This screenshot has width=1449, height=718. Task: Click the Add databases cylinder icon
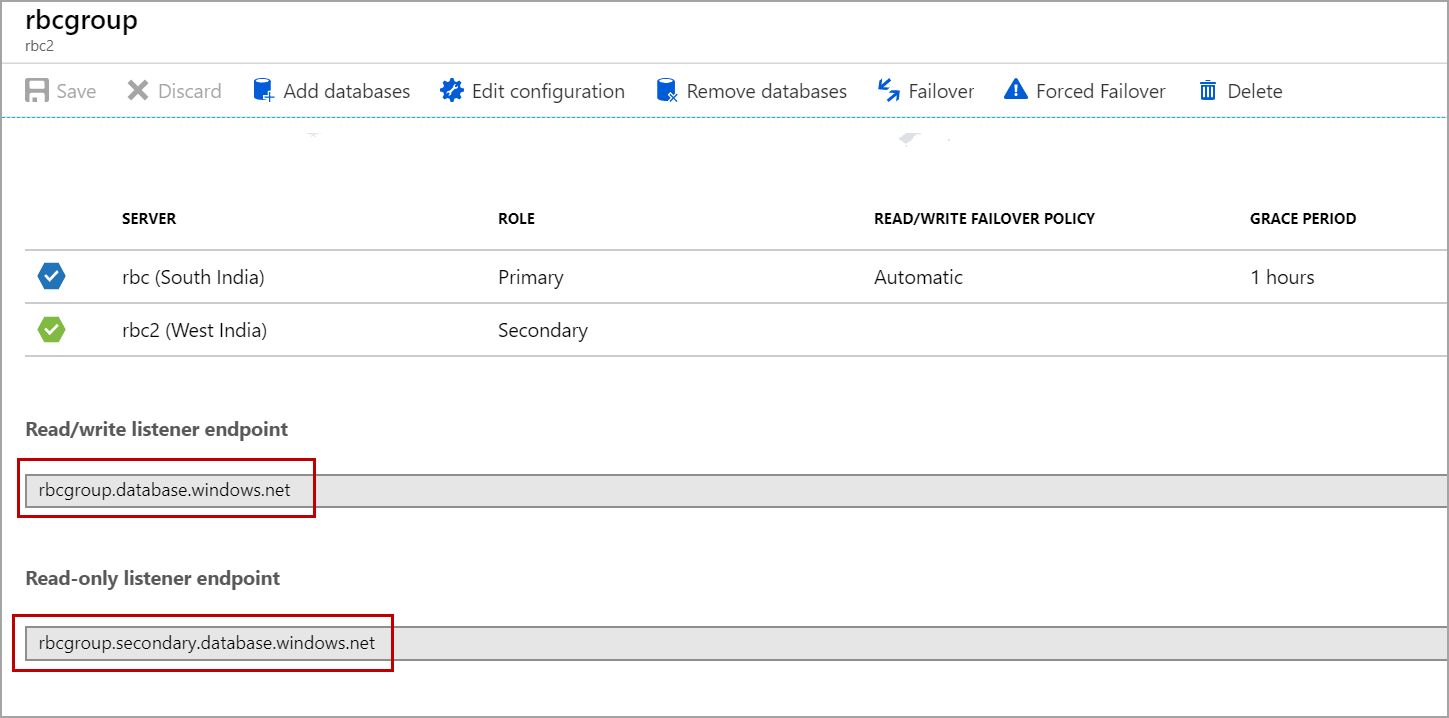[x=264, y=91]
